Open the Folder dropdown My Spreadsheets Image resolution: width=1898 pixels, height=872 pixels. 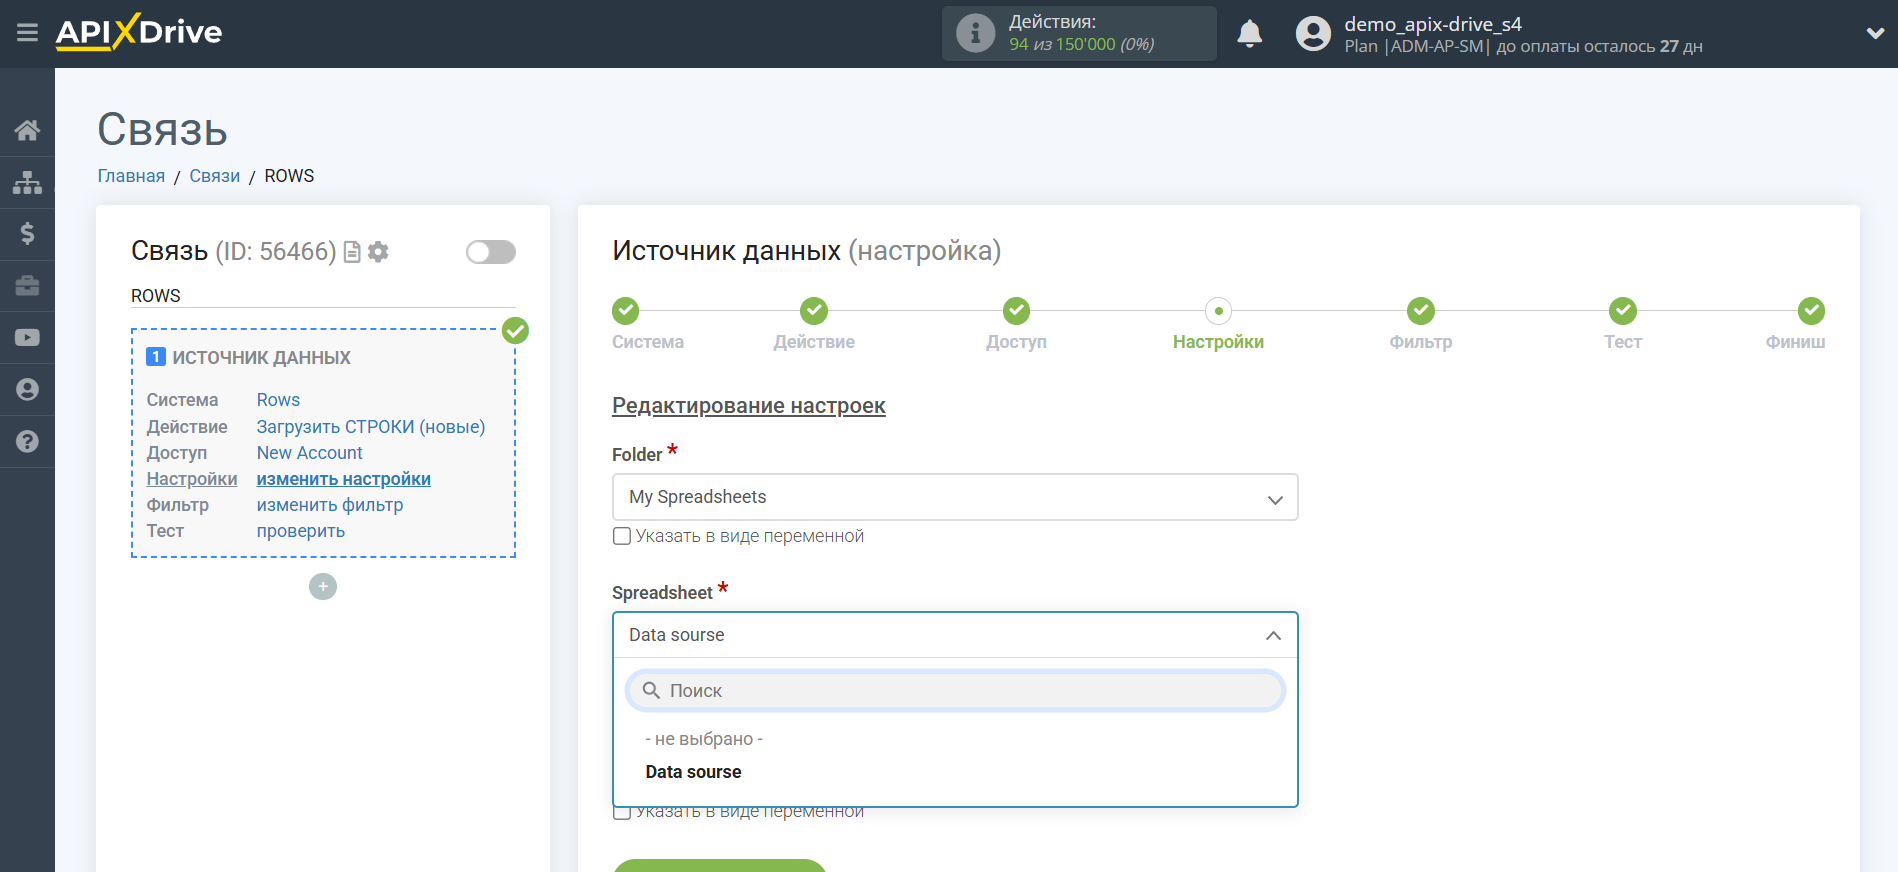click(955, 497)
